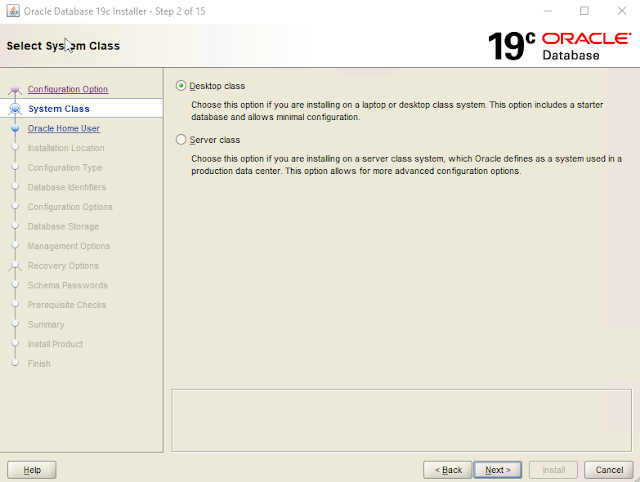This screenshot has height=482, width=640.
Task: Click the Install Product step text
Action: pos(55,344)
